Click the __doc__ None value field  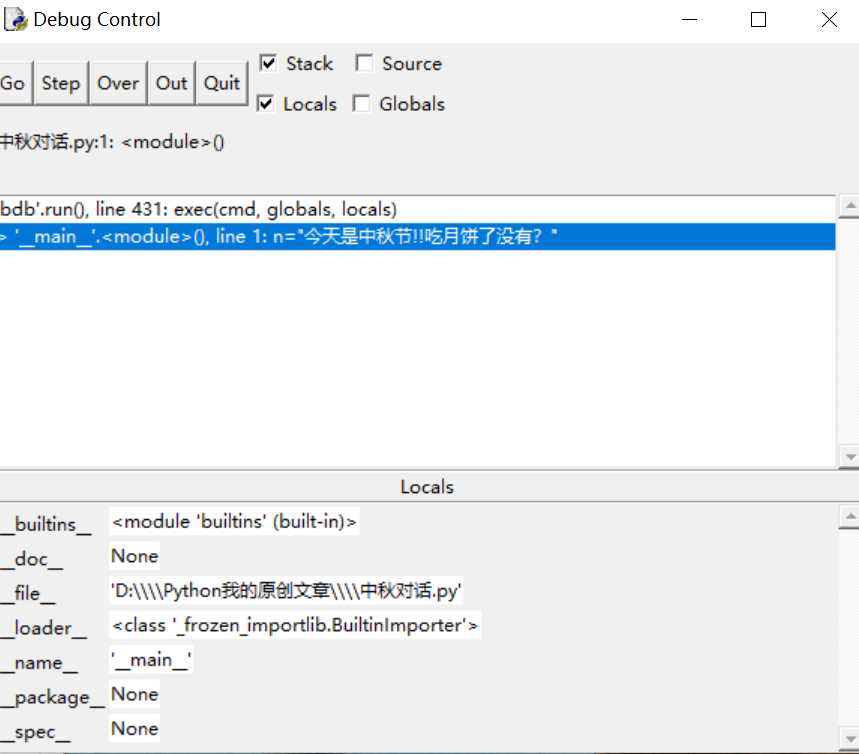[x=135, y=556]
